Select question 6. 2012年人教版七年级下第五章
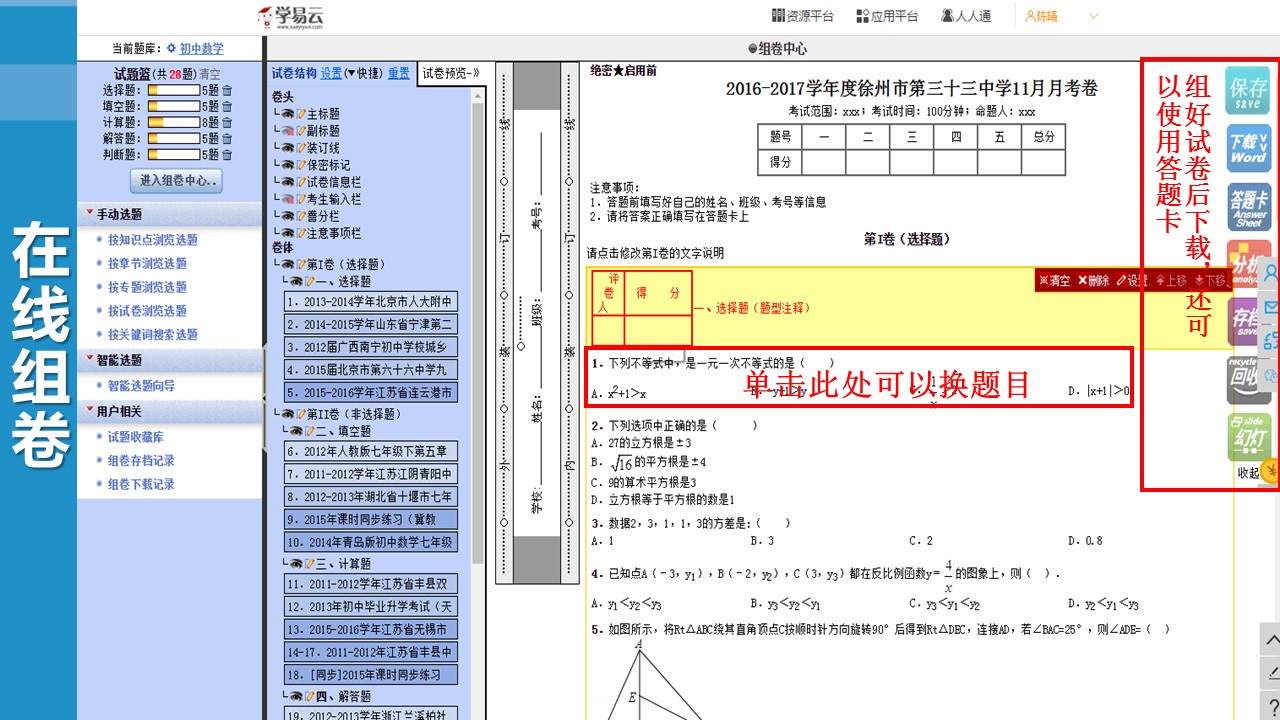 click(x=370, y=451)
